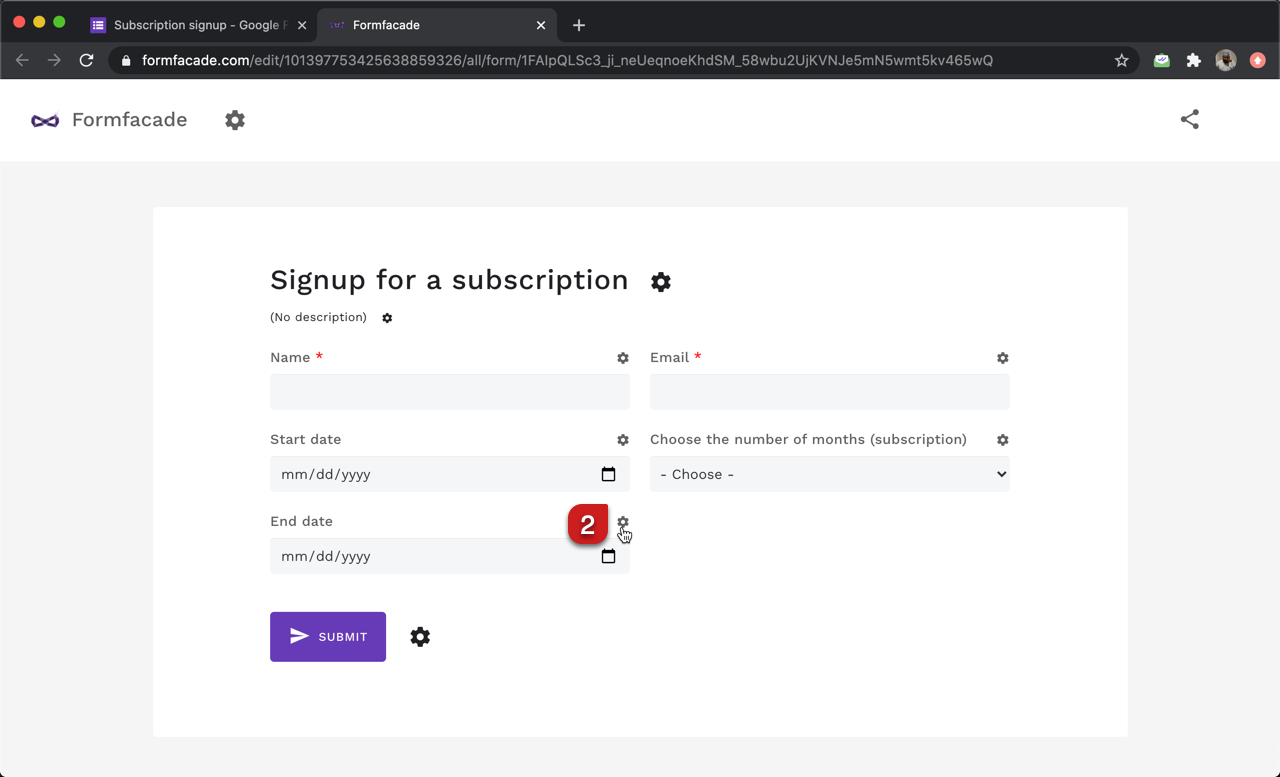Focus the Name input field
This screenshot has width=1280, height=777.
click(450, 392)
